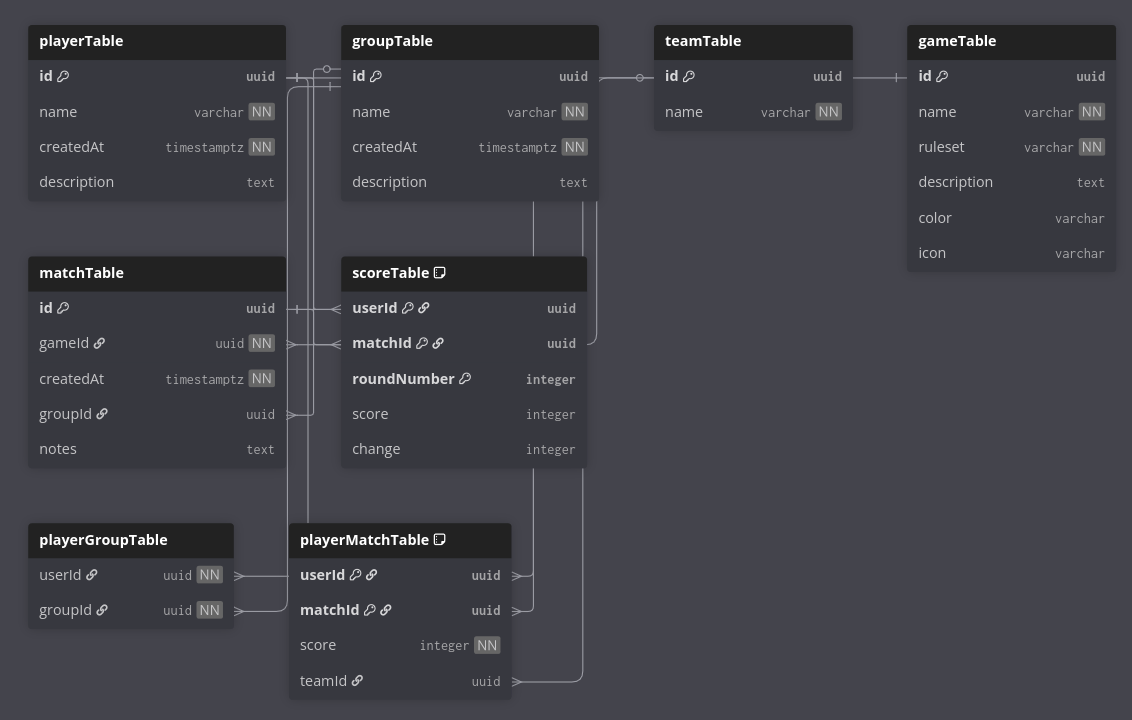Select the notes row in matchTable

point(157,449)
